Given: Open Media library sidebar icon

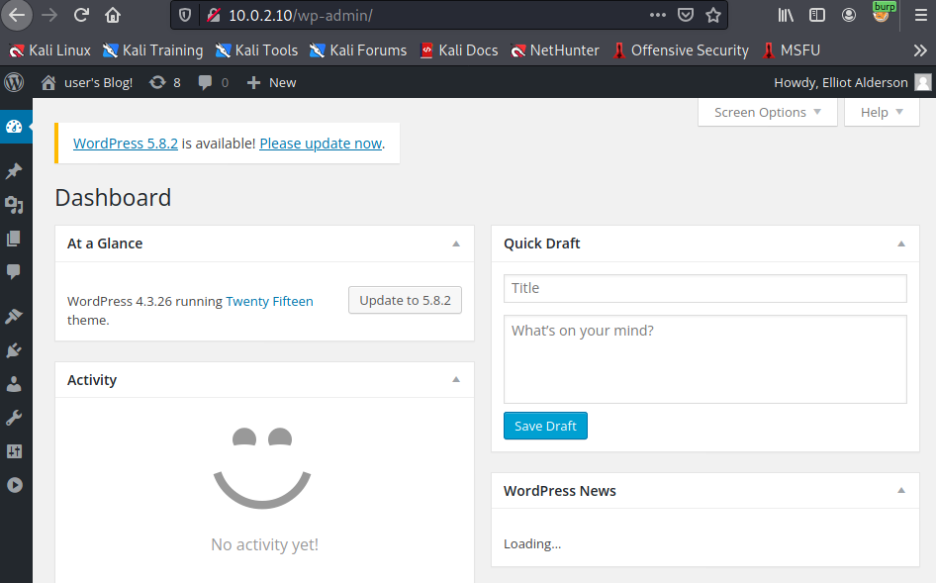Looking at the screenshot, I should (14, 205).
